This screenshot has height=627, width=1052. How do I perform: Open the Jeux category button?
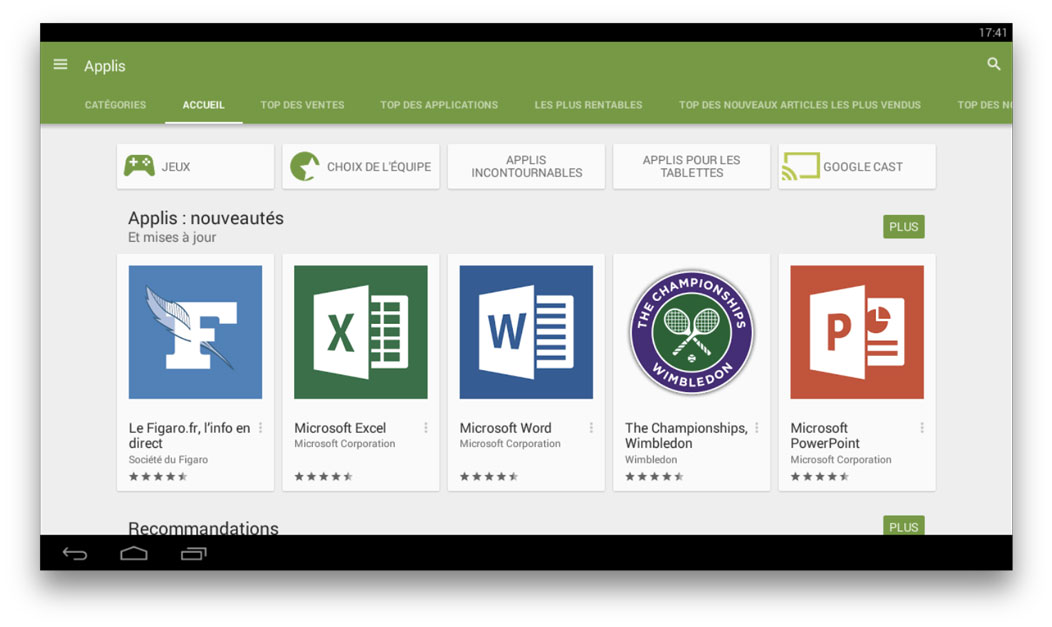click(195, 166)
